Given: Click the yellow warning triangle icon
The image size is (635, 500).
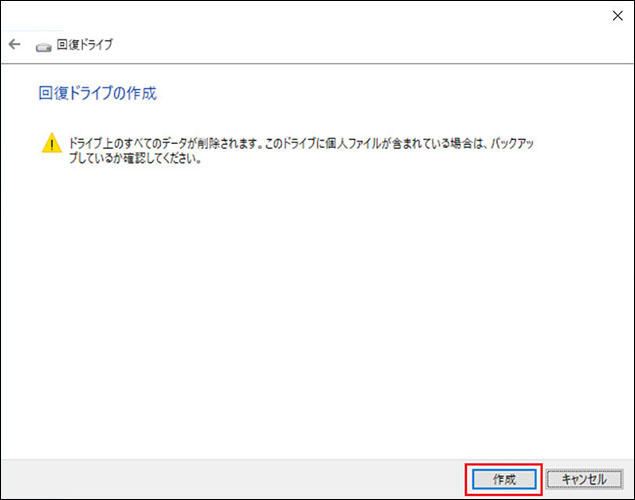Looking at the screenshot, I should point(51,144).
